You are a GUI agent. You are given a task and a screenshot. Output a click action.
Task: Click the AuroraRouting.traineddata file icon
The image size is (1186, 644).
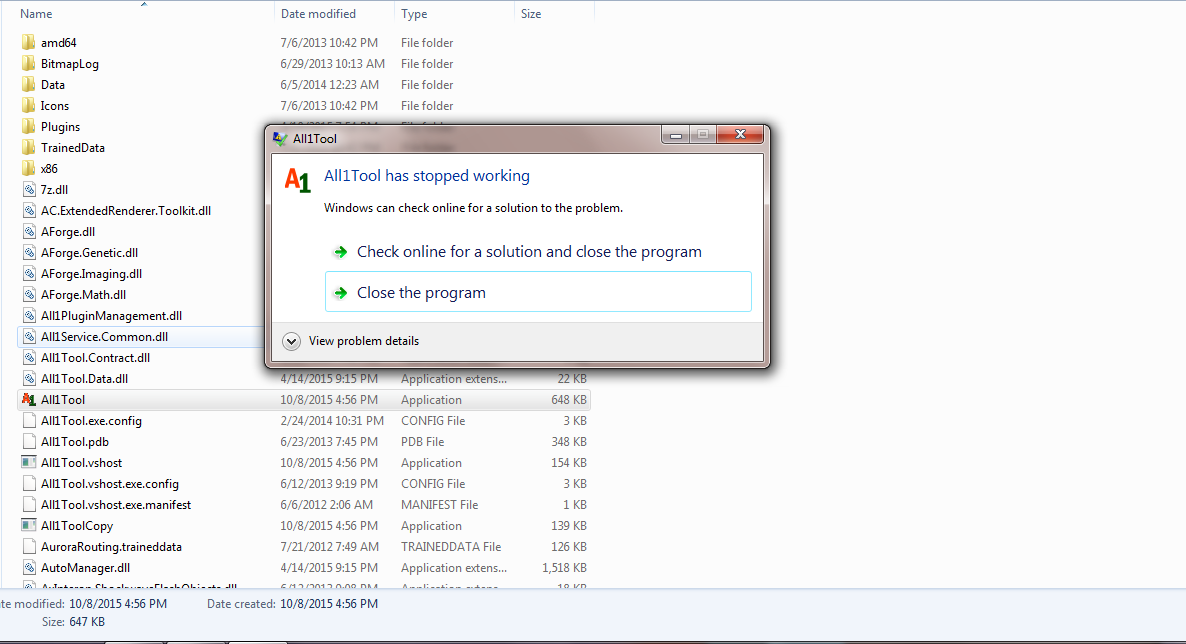point(29,546)
